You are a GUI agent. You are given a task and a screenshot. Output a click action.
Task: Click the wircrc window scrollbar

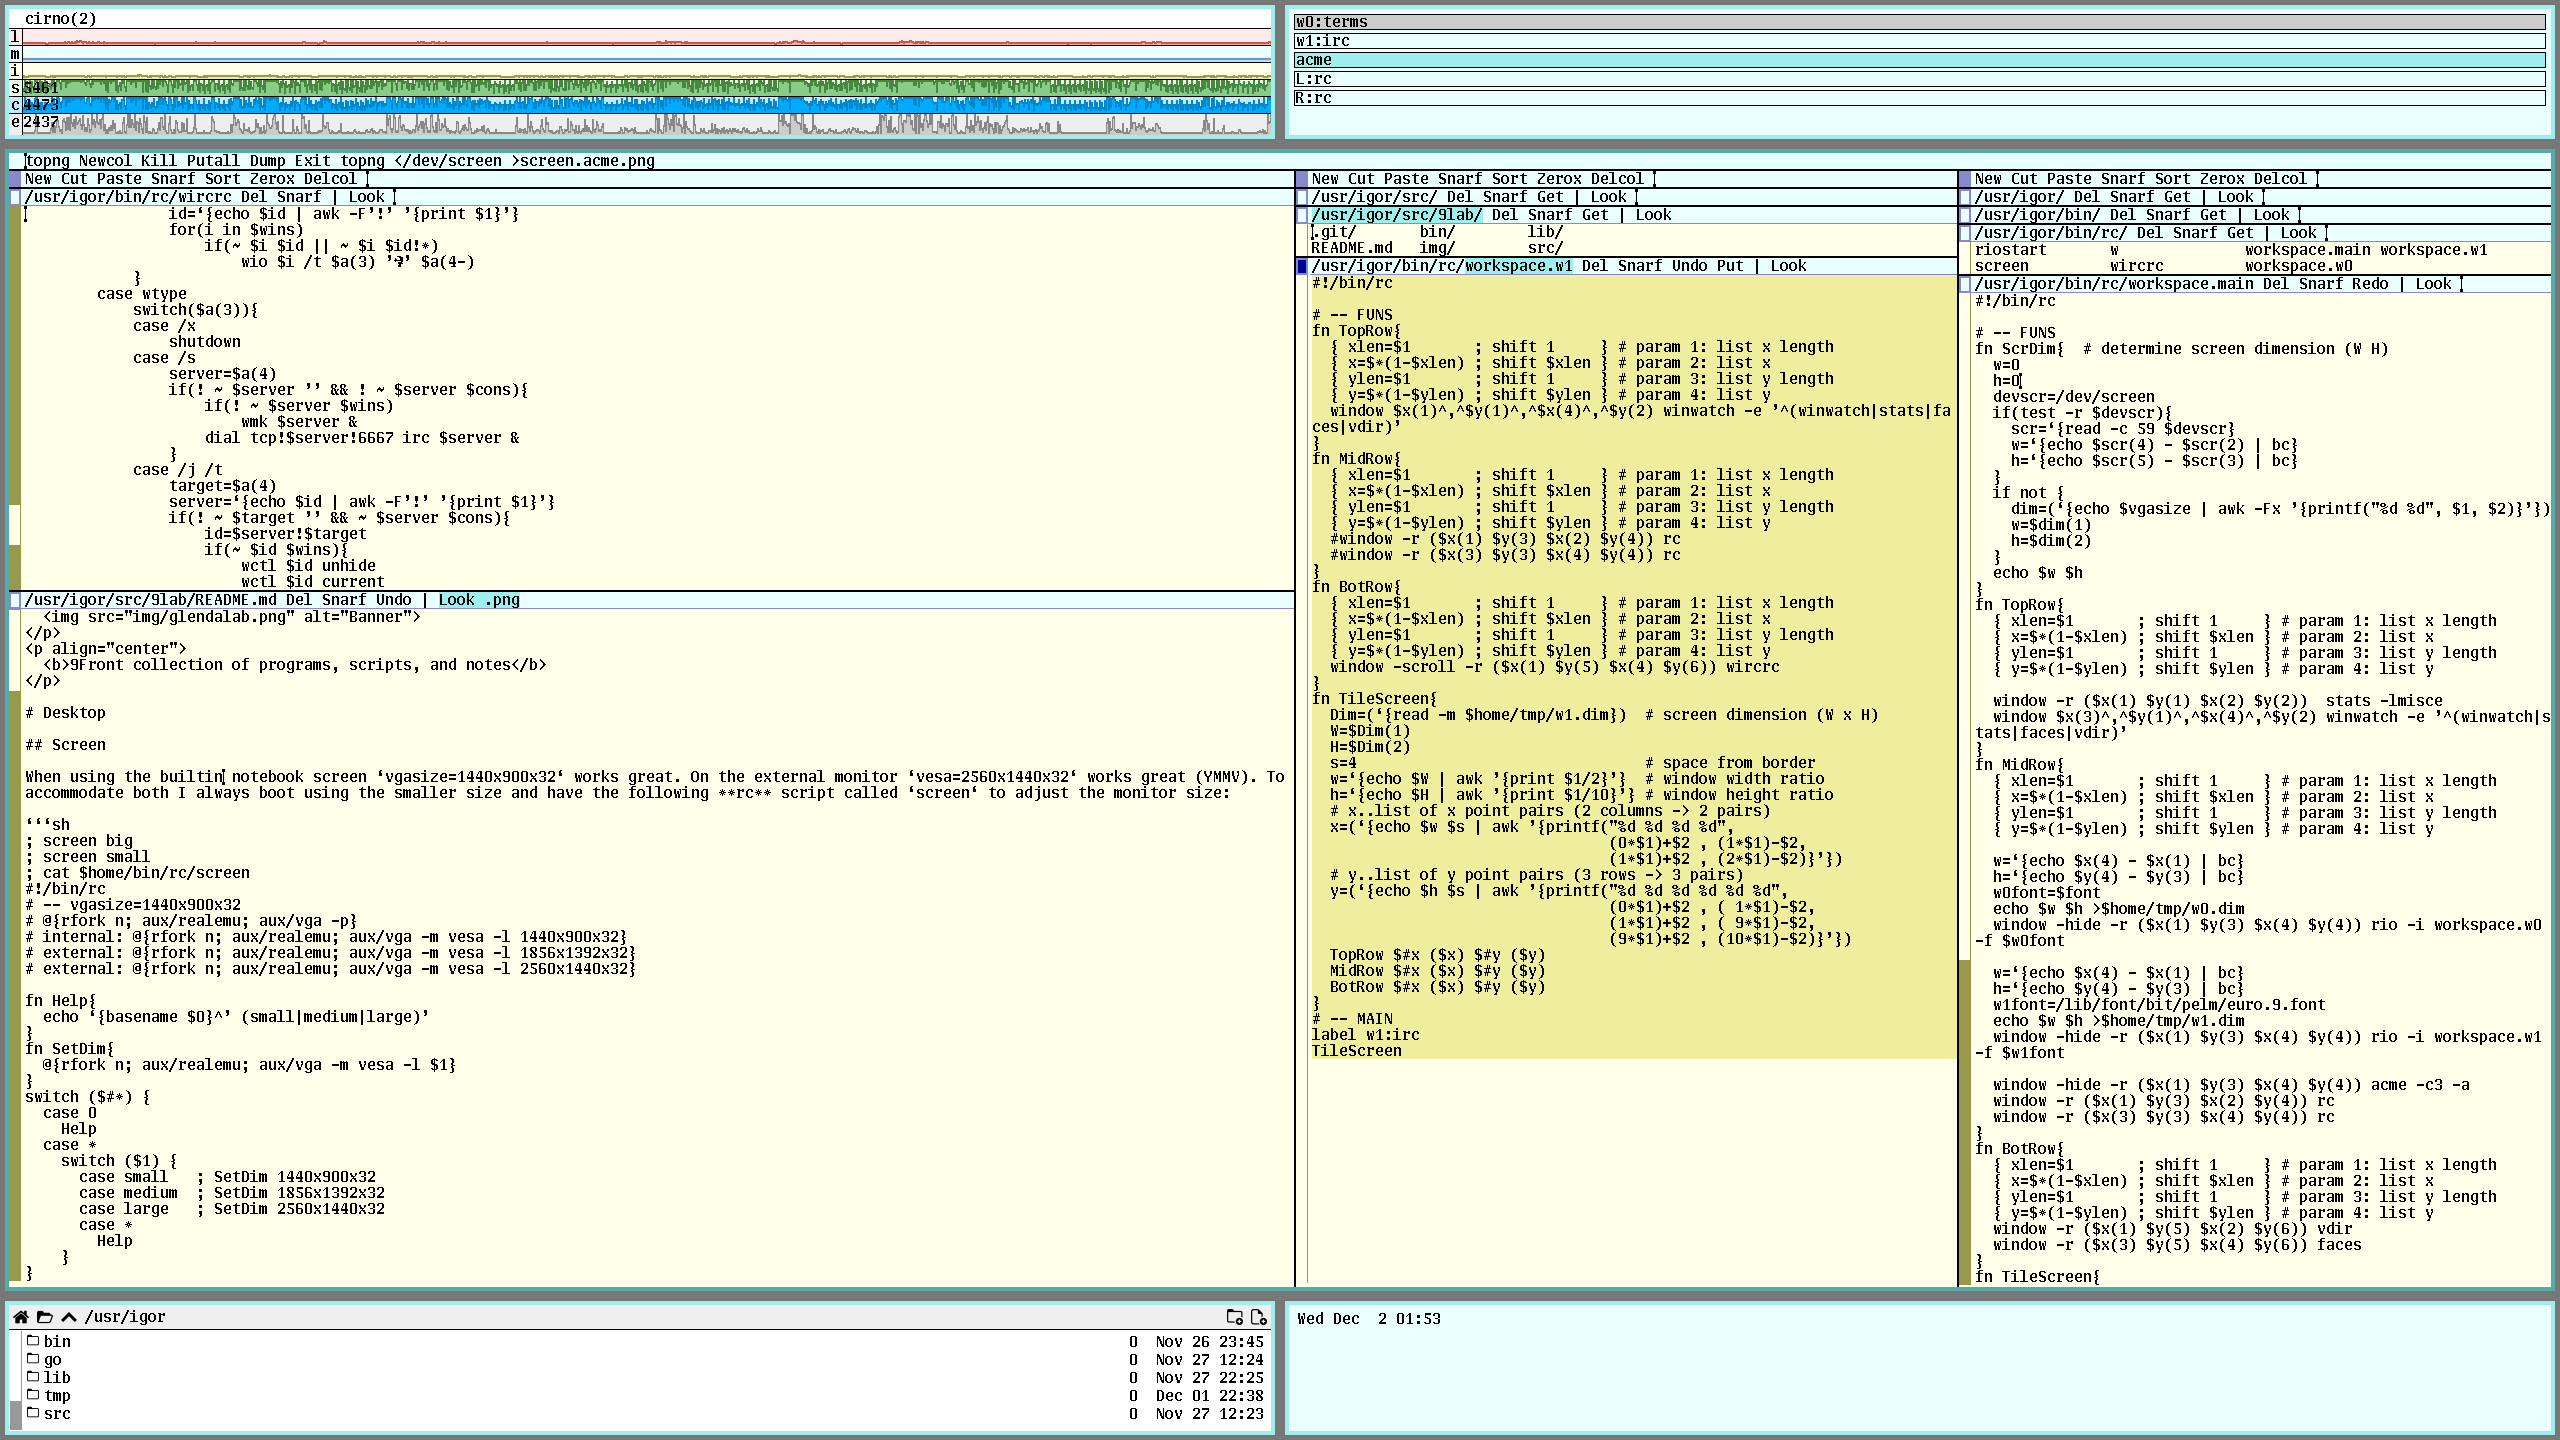point(15,397)
